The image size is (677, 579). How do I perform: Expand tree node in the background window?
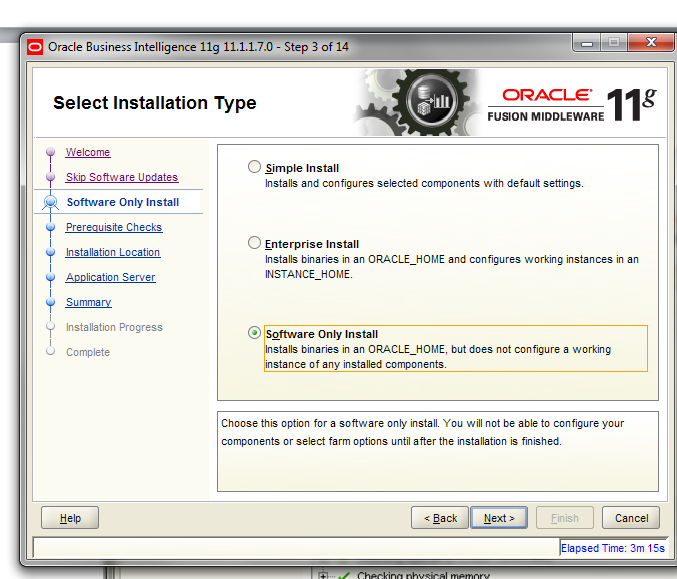[x=323, y=576]
